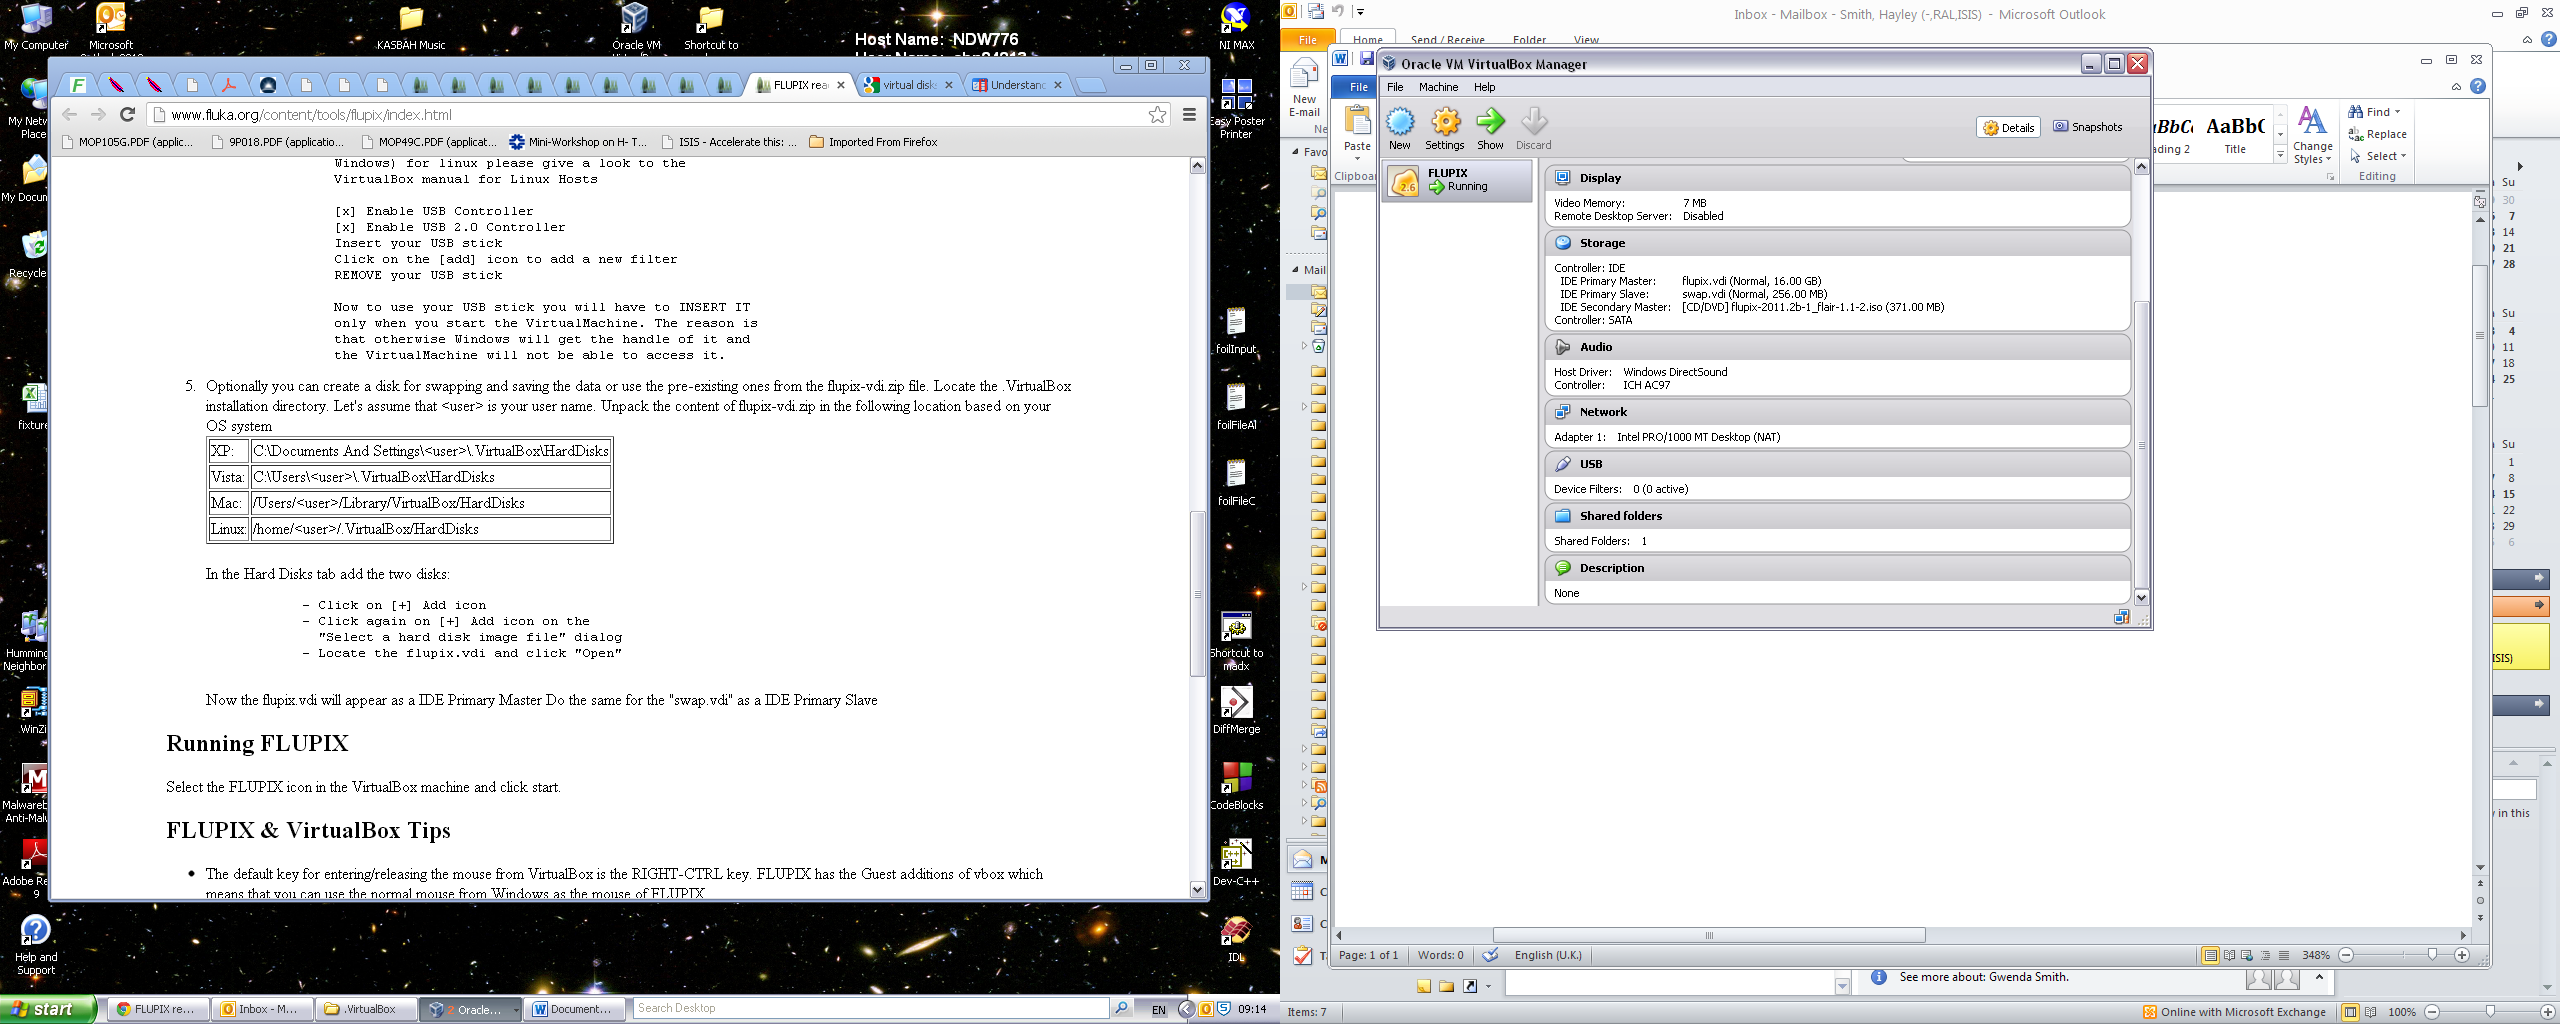Screen dimensions: 2560x1024
Task: Click the Description section icon
Action: (1563, 568)
